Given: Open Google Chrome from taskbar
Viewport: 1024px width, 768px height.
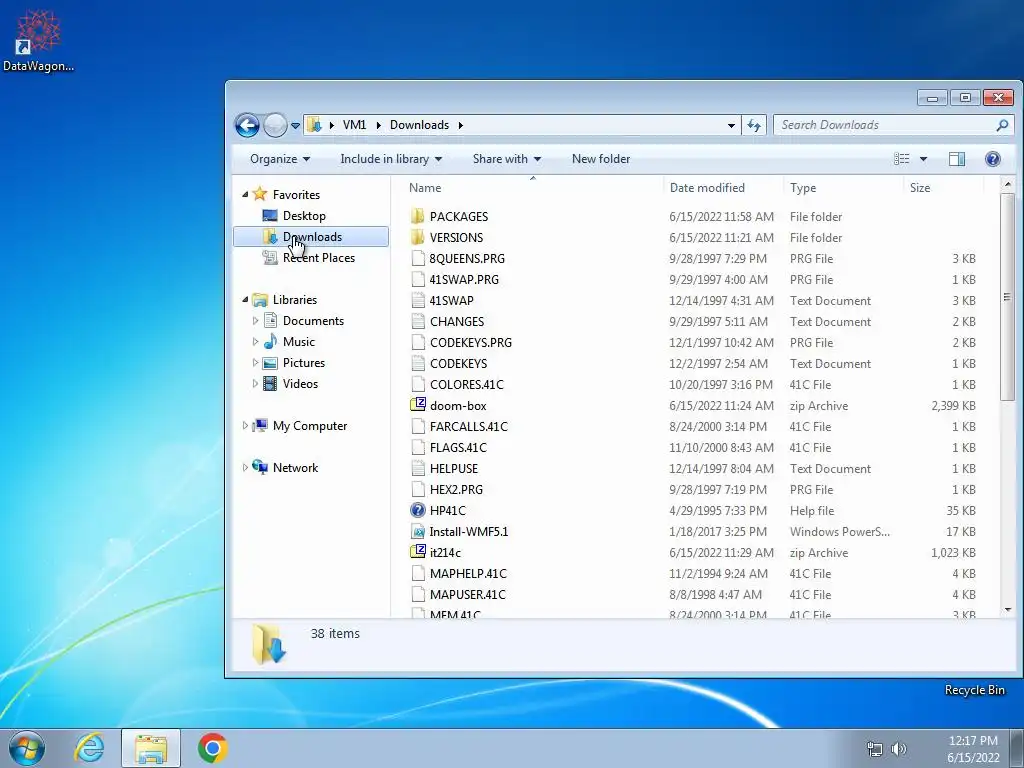Looking at the screenshot, I should coord(212,748).
